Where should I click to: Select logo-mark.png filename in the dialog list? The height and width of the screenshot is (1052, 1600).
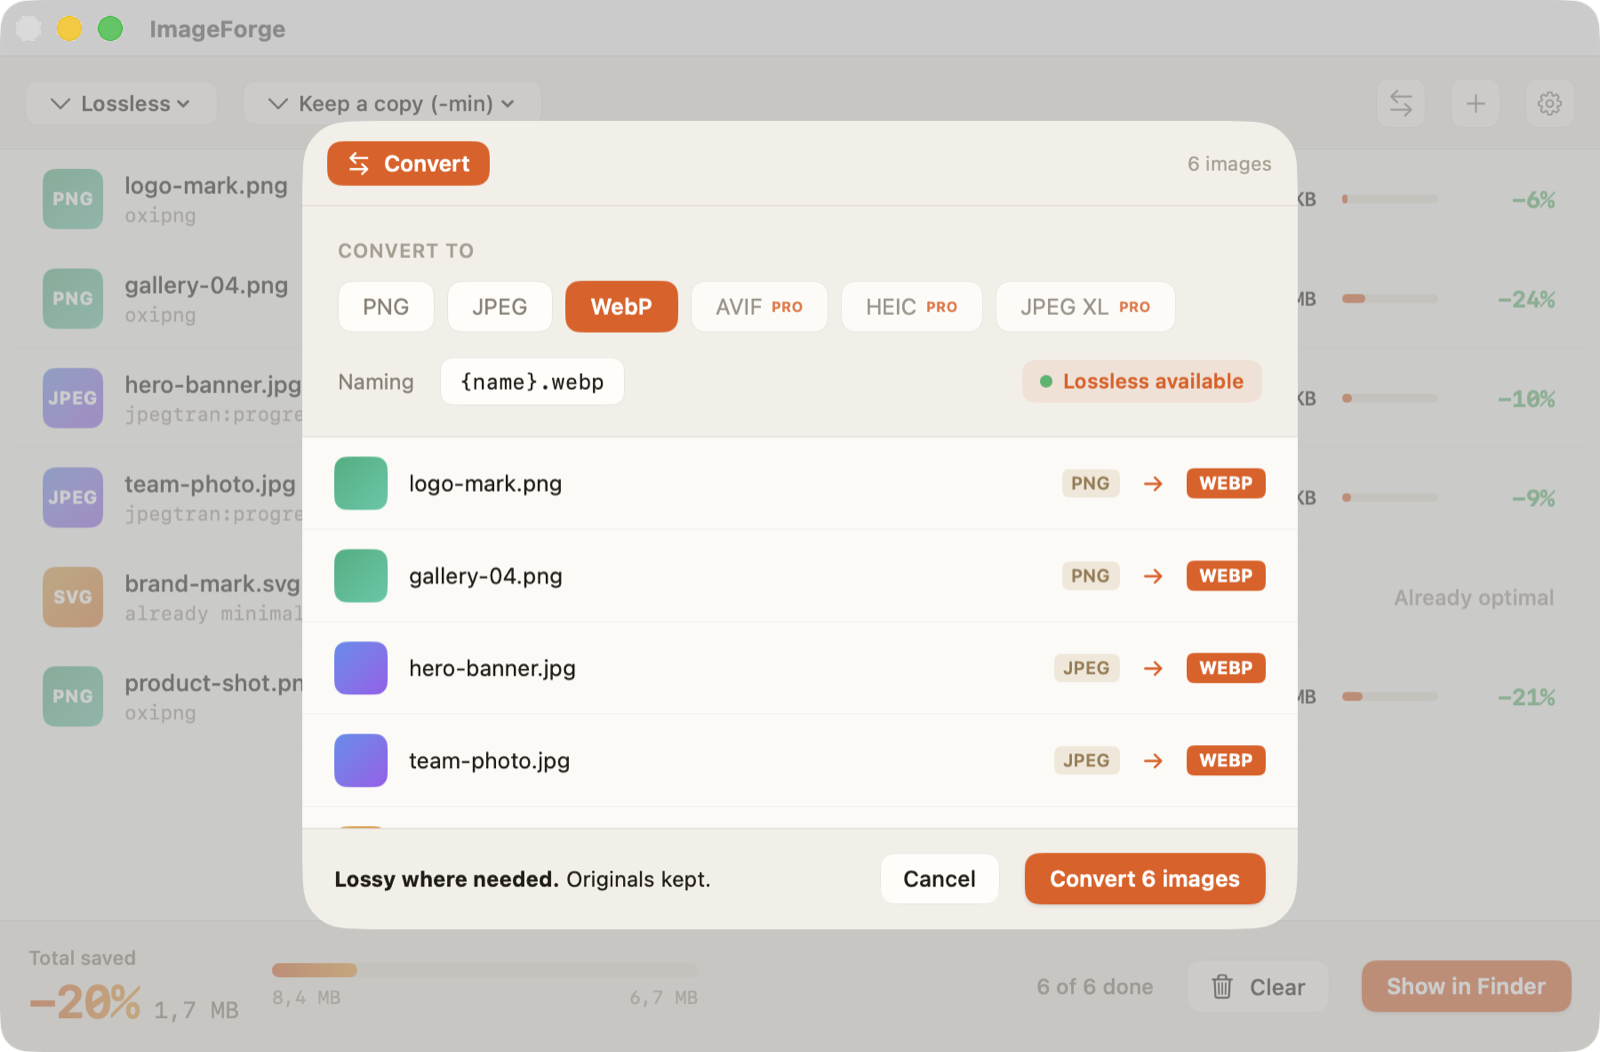(485, 484)
